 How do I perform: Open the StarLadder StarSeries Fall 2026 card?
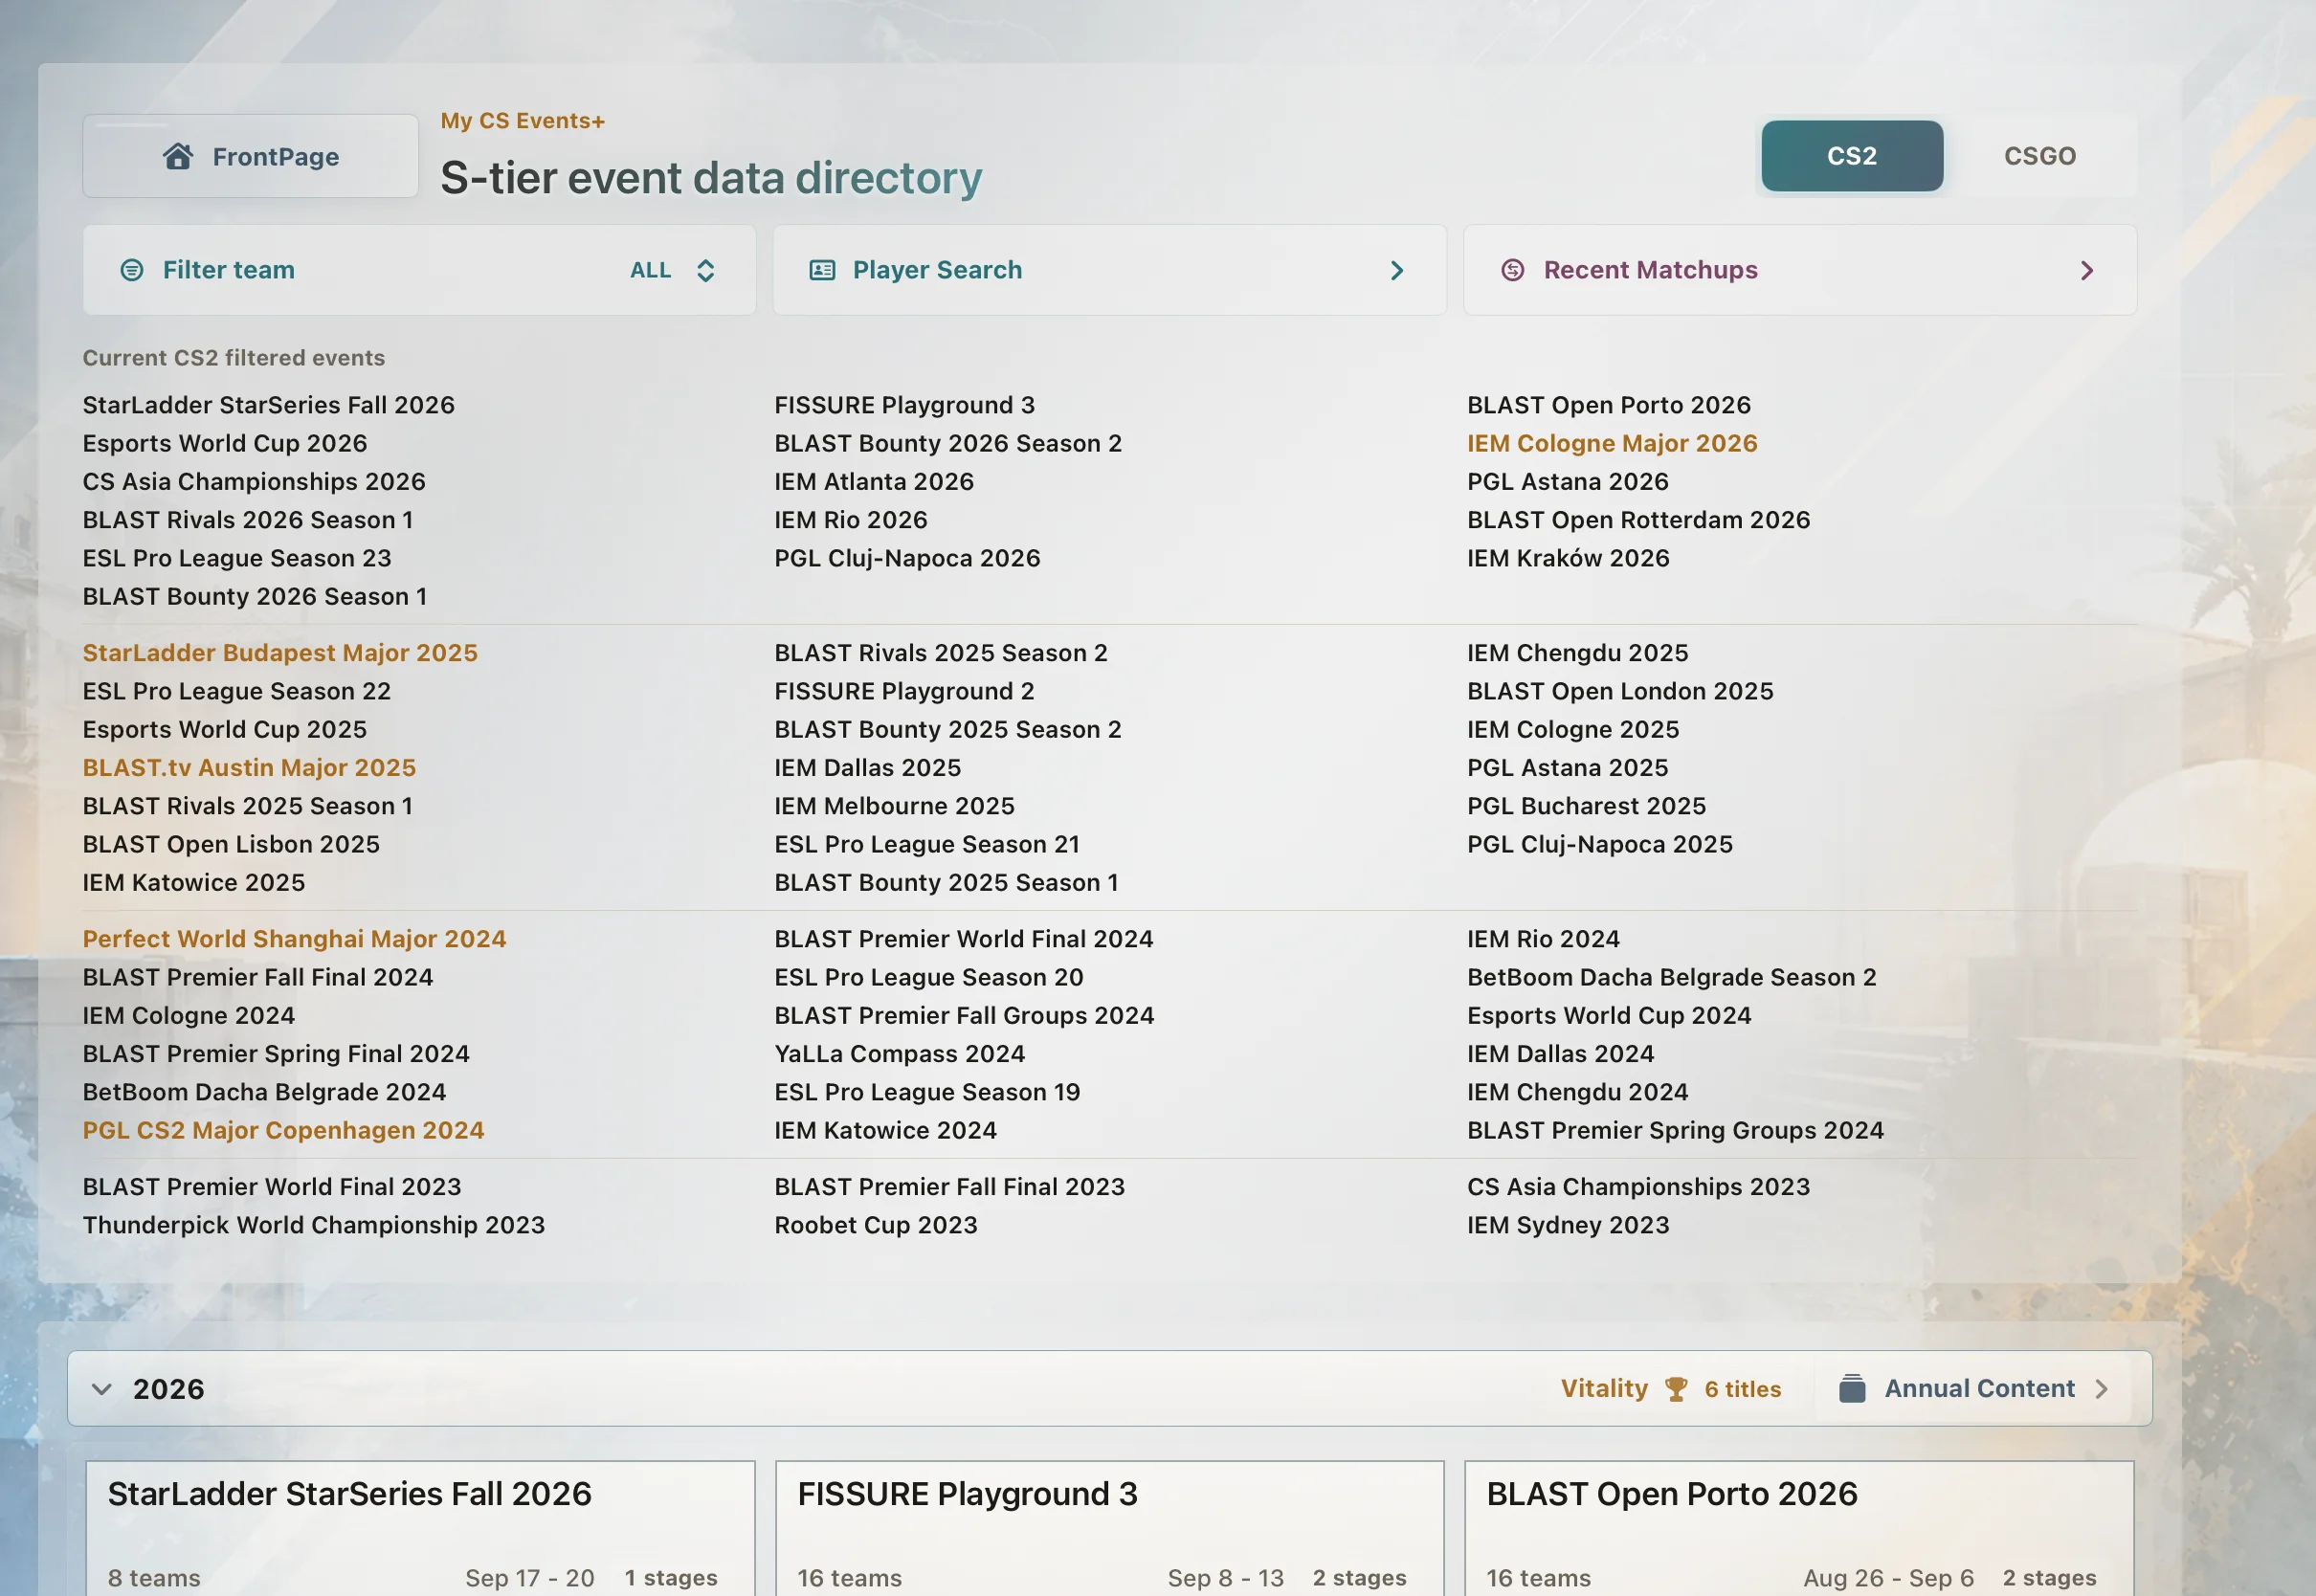pyautogui.click(x=420, y=1528)
